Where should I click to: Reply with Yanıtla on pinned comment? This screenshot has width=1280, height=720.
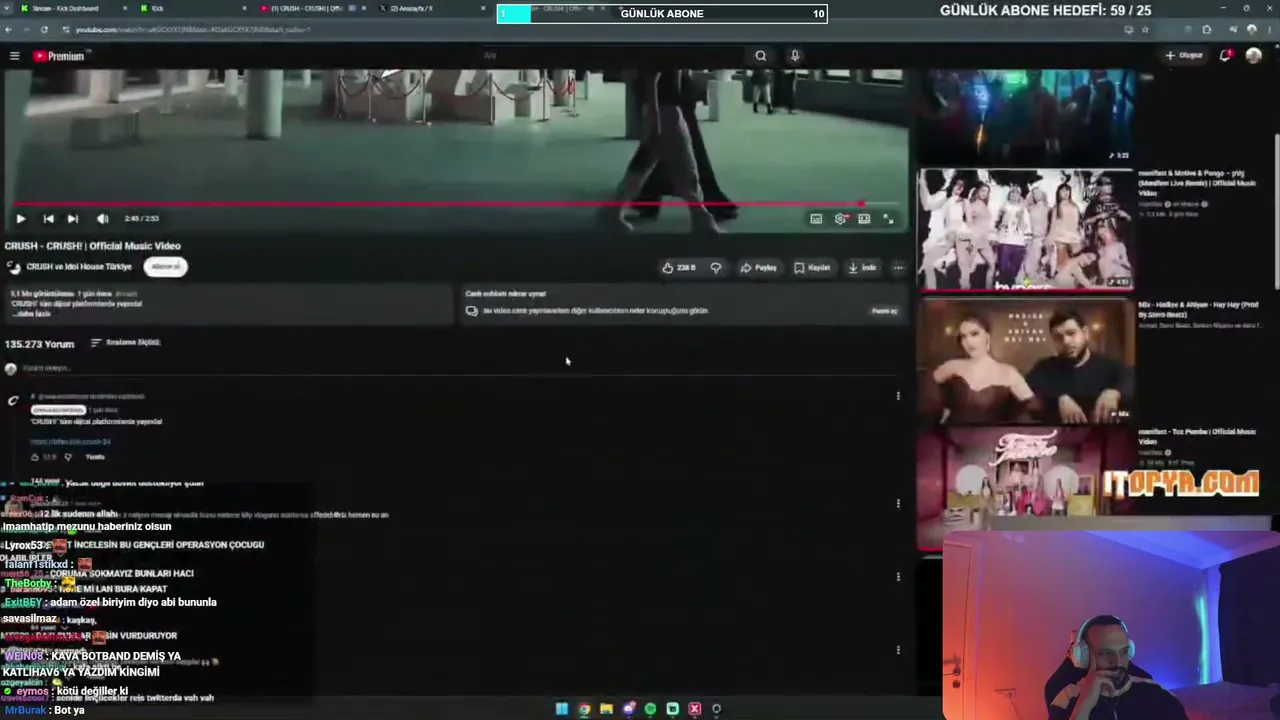pos(95,457)
